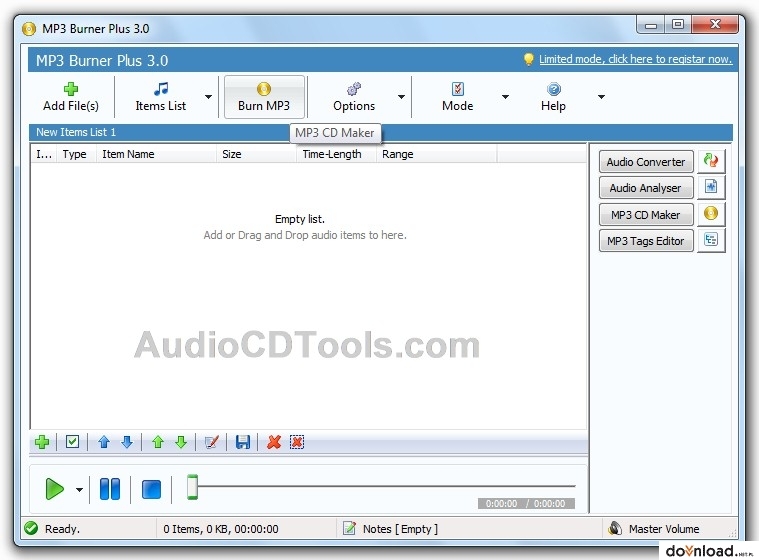Screen dimensions: 759x560
Task: Click the Item Name column header
Action: pos(156,154)
